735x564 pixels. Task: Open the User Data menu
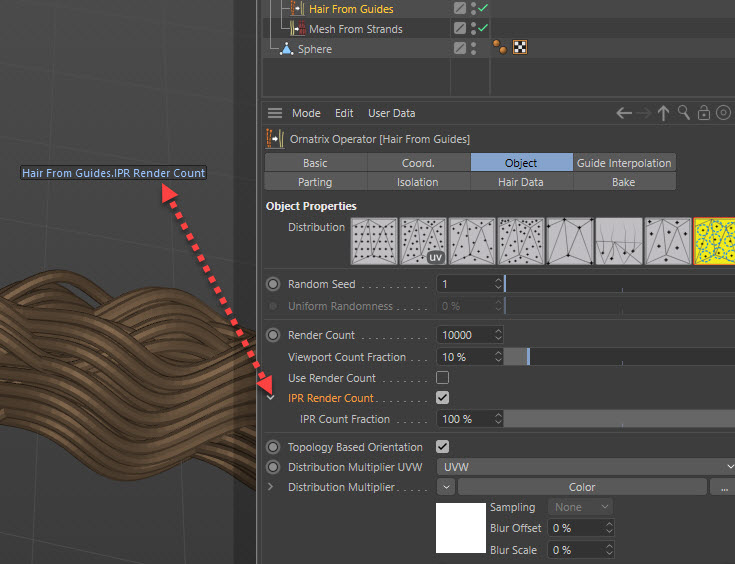pos(391,113)
